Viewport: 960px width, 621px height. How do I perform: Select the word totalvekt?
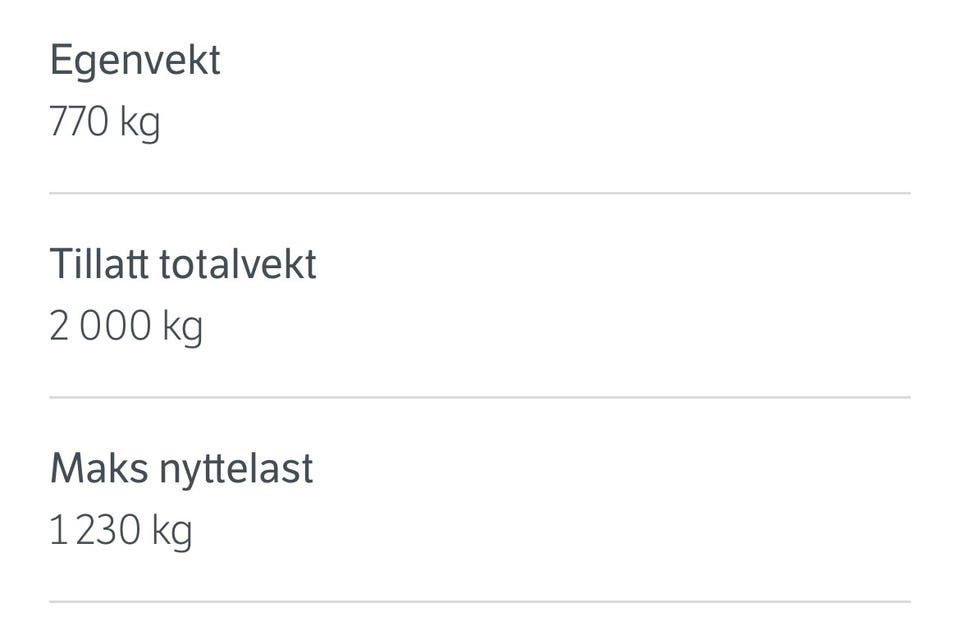tap(238, 265)
